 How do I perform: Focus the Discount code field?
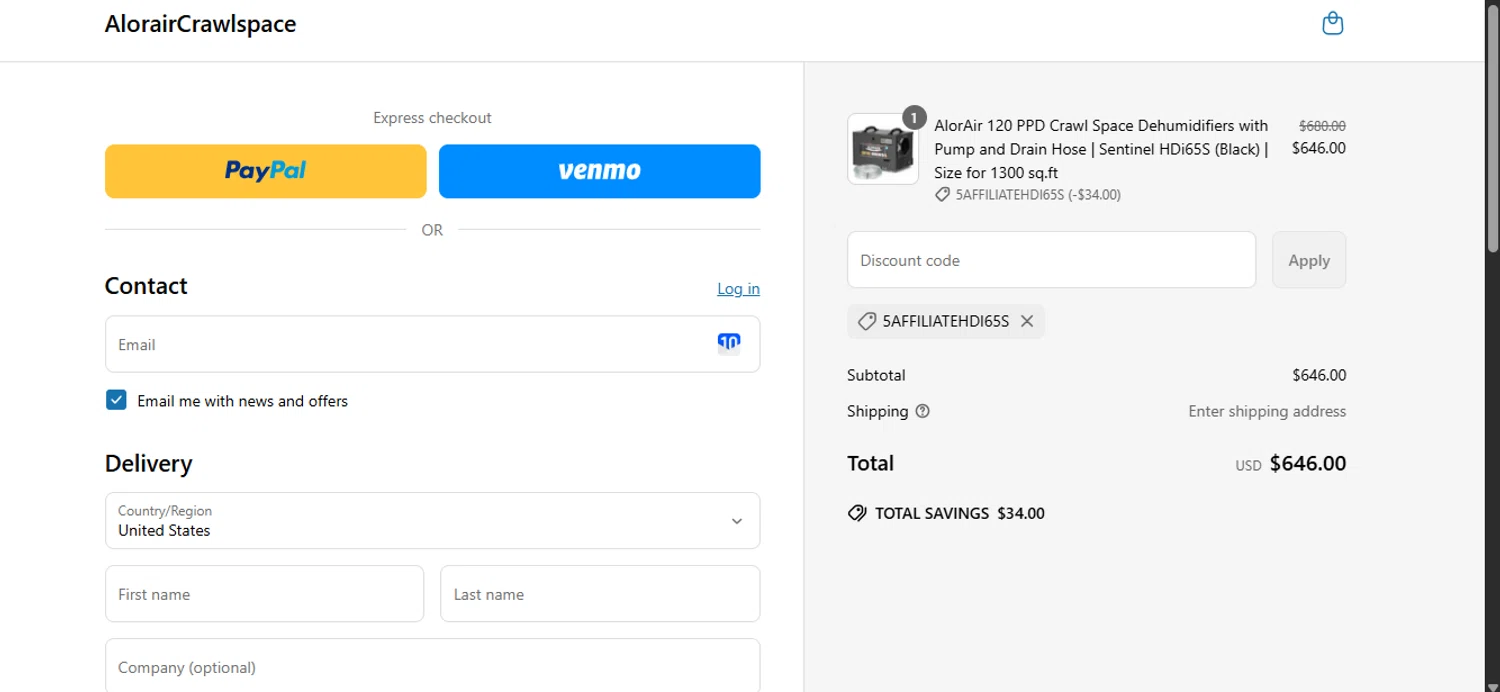(x=1051, y=260)
